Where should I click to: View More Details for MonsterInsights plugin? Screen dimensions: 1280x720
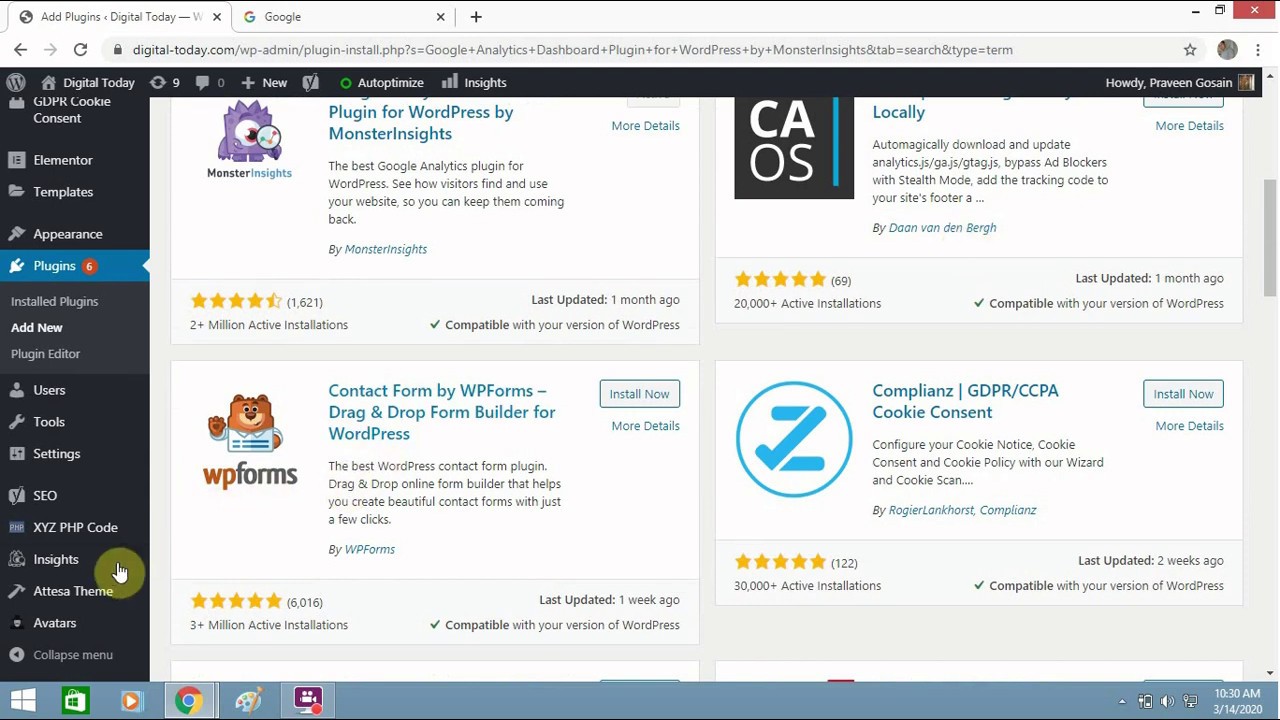click(645, 126)
